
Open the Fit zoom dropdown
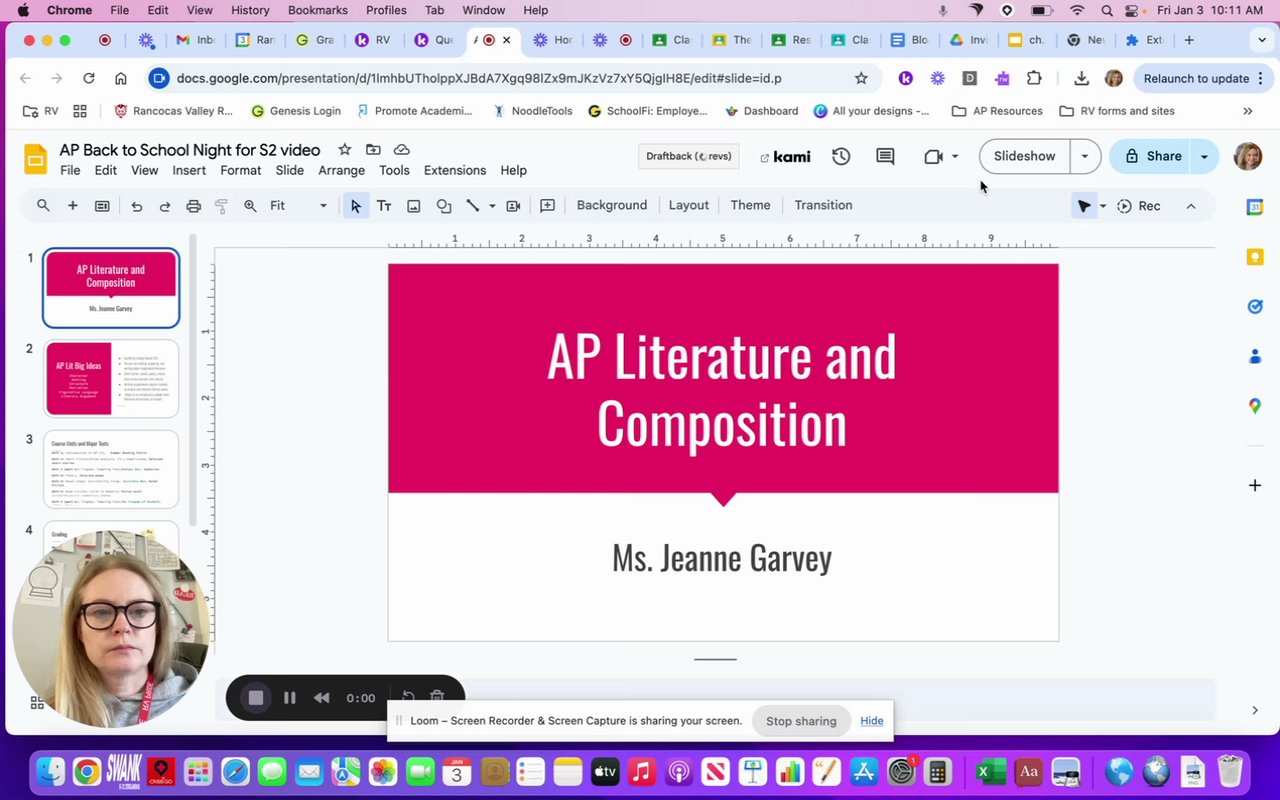pos(298,206)
